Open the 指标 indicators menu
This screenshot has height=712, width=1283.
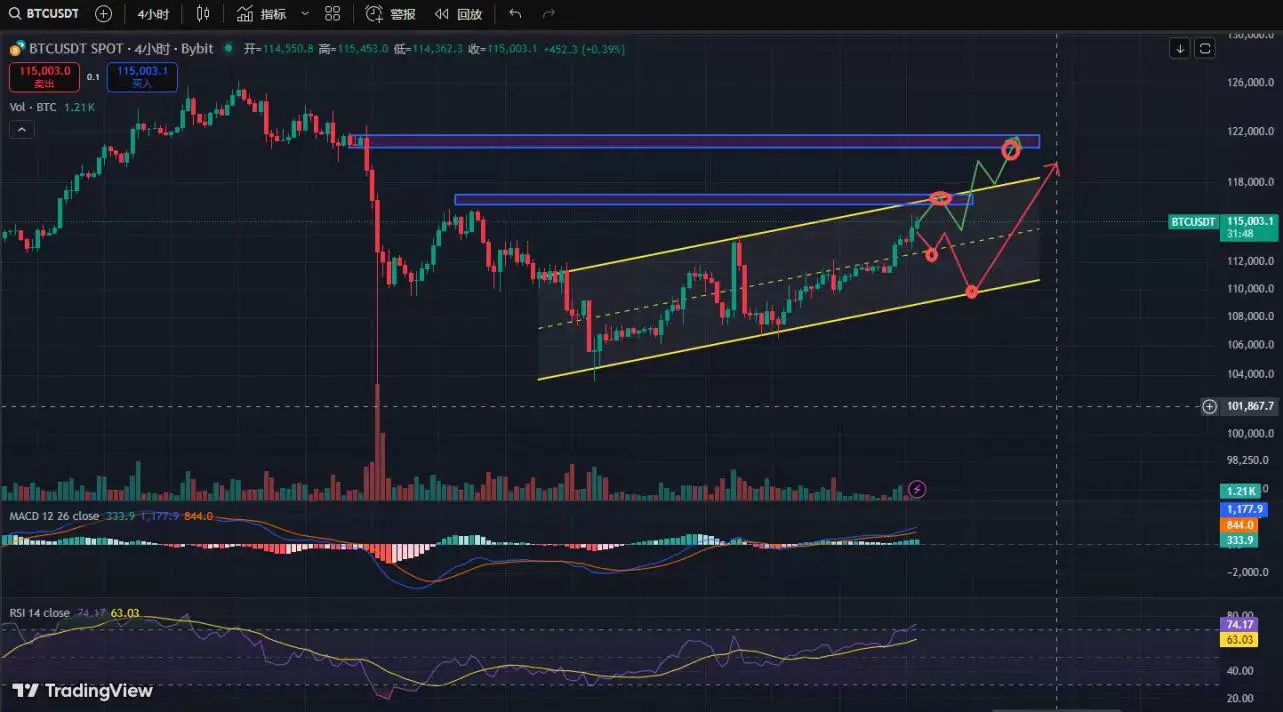262,14
